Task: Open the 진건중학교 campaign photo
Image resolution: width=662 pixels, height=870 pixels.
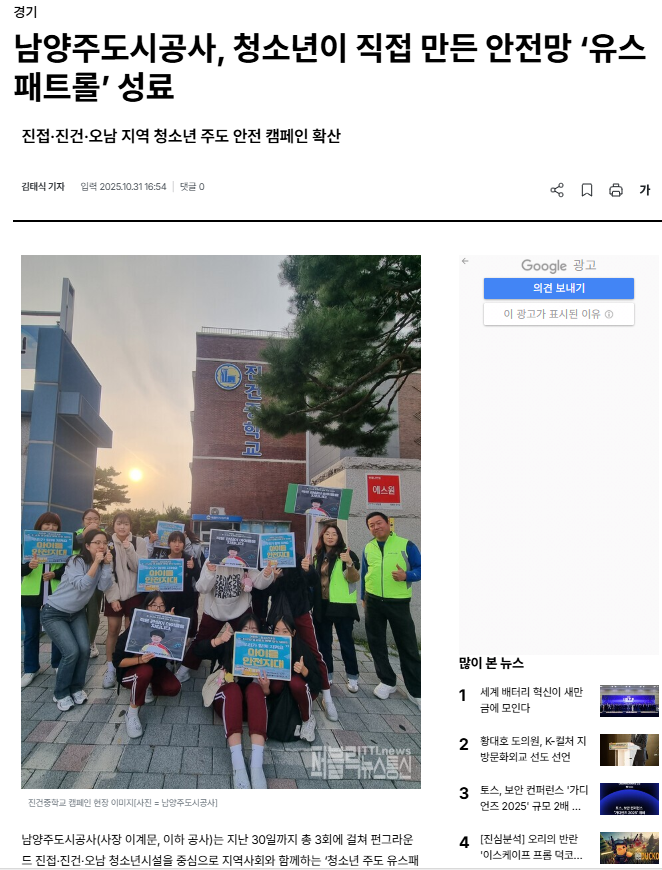Action: [x=221, y=522]
